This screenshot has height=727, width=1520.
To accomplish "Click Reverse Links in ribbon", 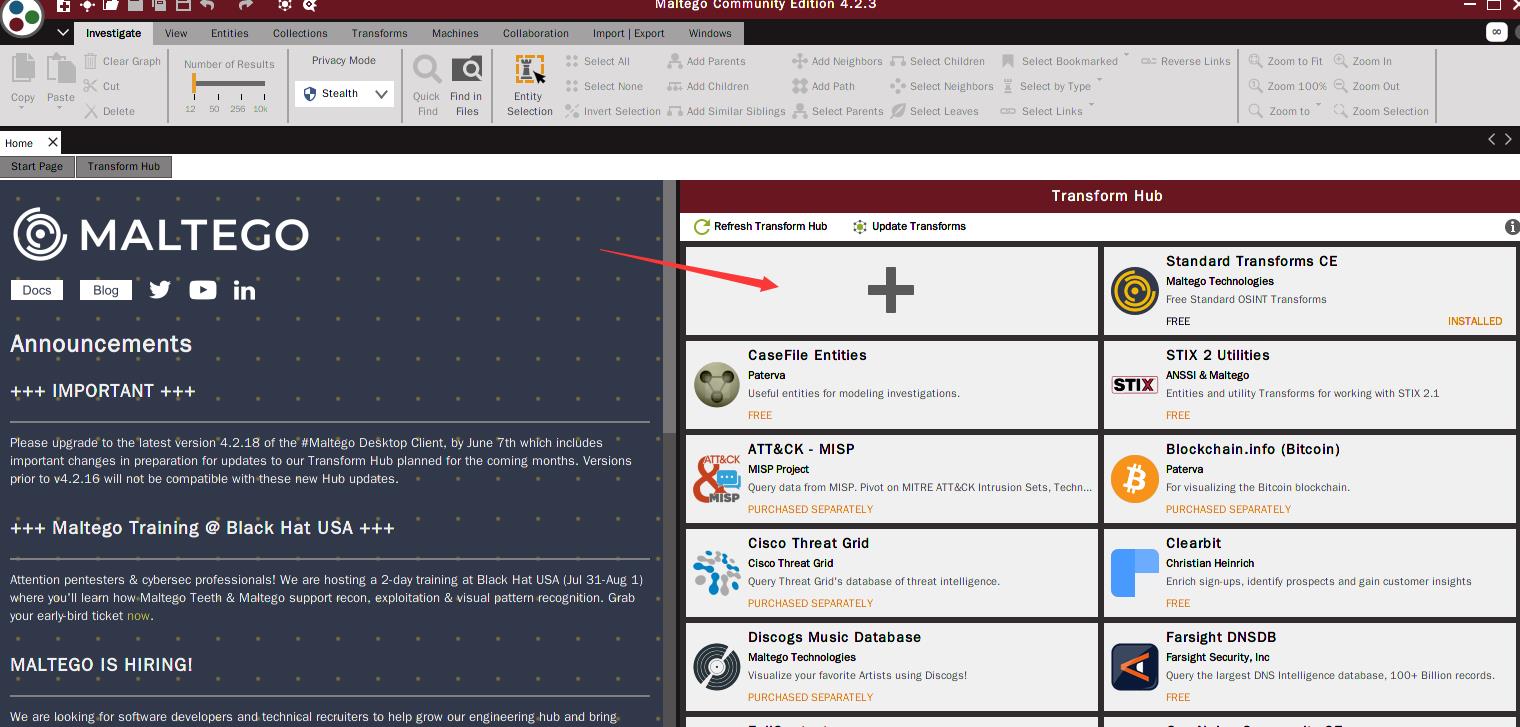I will 1186,61.
